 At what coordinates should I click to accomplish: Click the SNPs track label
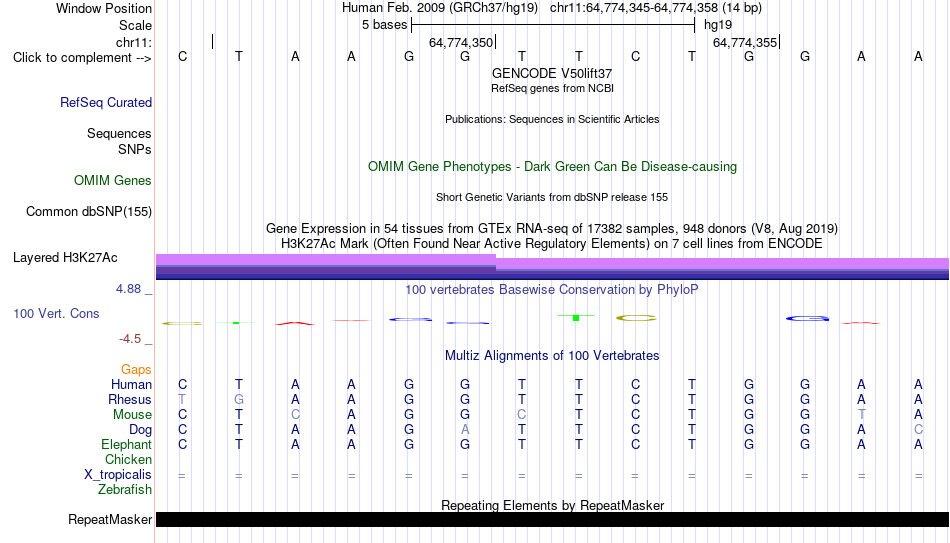(135, 149)
